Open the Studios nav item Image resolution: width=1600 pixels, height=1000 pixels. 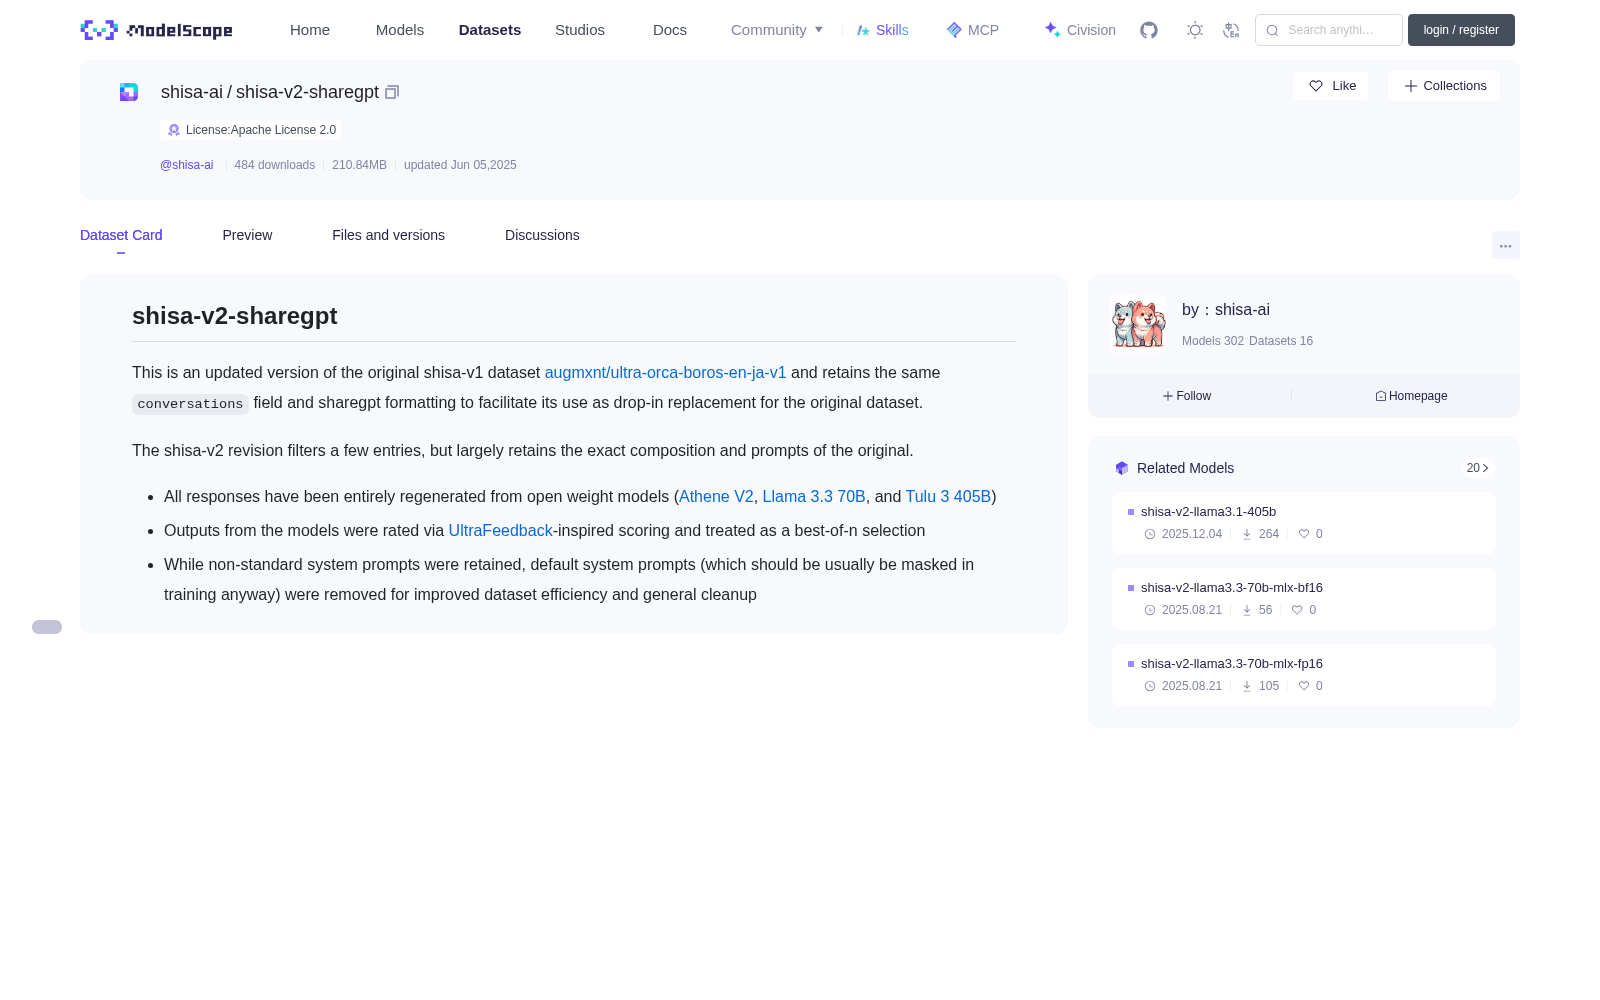point(580,30)
